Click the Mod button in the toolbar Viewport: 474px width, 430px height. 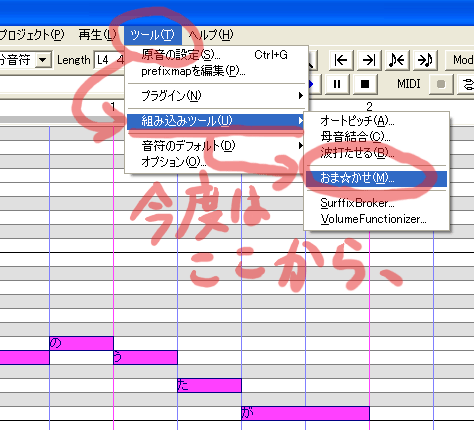pos(461,60)
